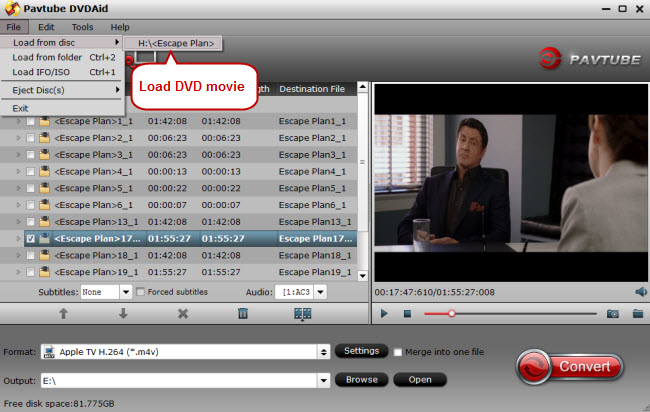This screenshot has height=412, width=650.
Task: Check the Escape Plan>1_1 checkbox
Action: tap(30, 121)
